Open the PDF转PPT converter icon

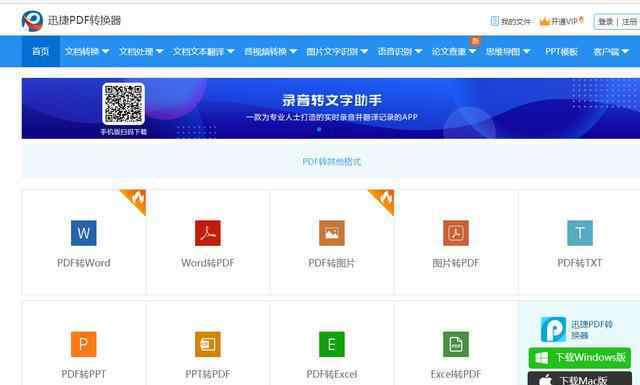84,344
